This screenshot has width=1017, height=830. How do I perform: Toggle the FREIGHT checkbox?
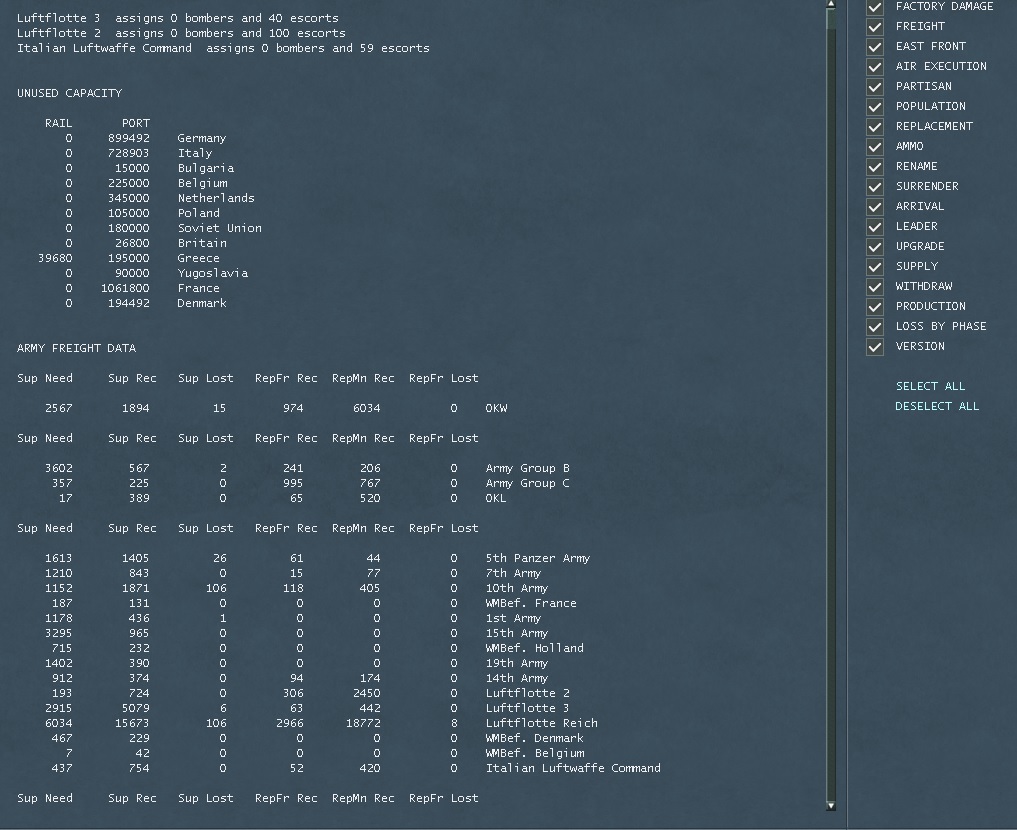pyautogui.click(x=875, y=27)
